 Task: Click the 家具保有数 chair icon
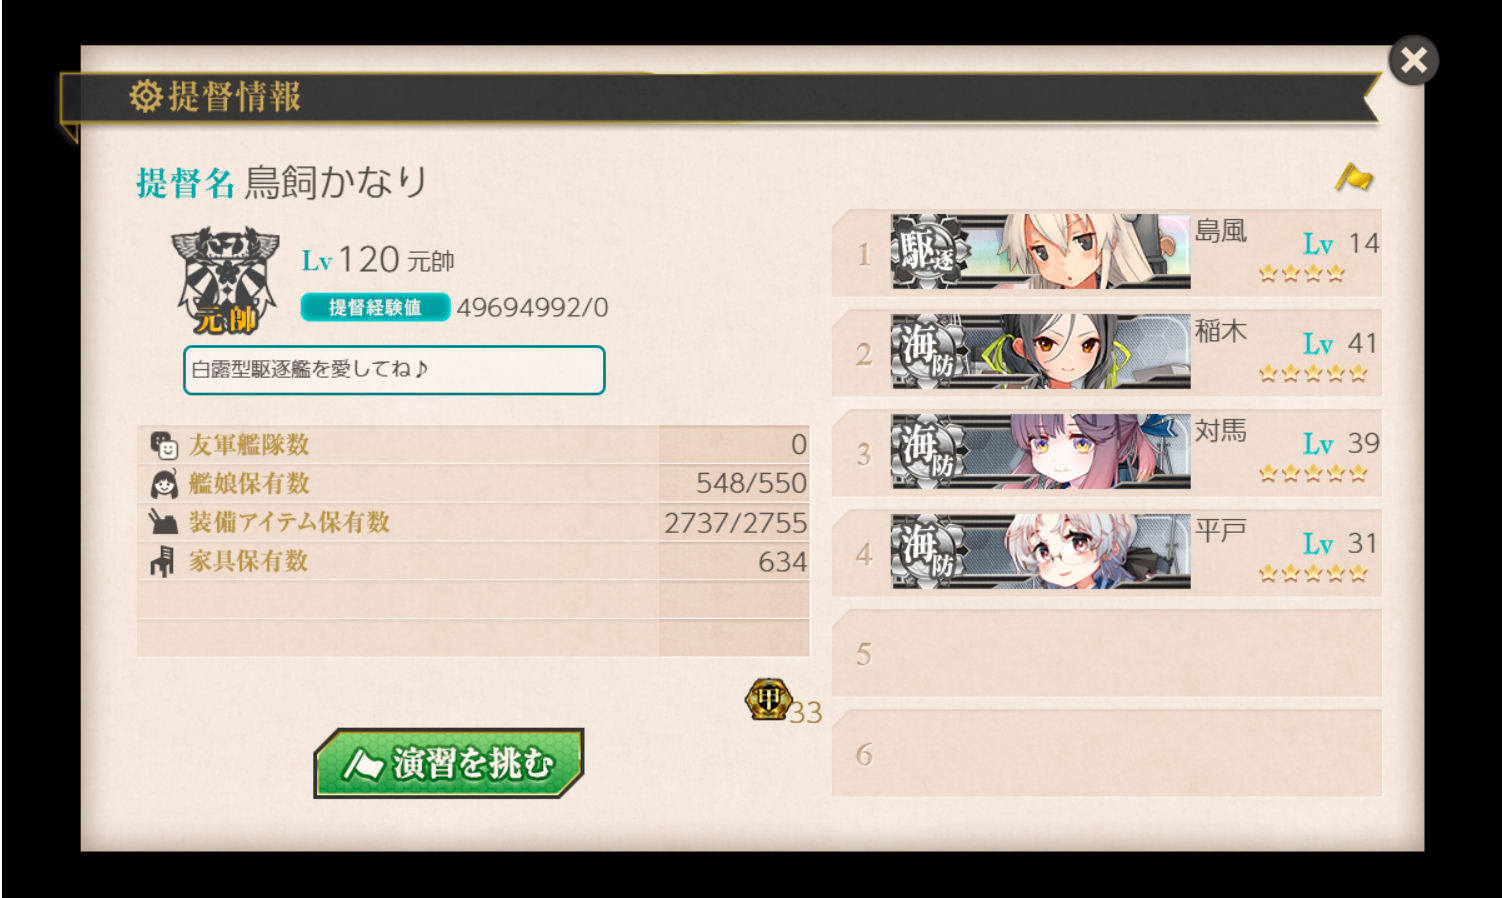[162, 562]
